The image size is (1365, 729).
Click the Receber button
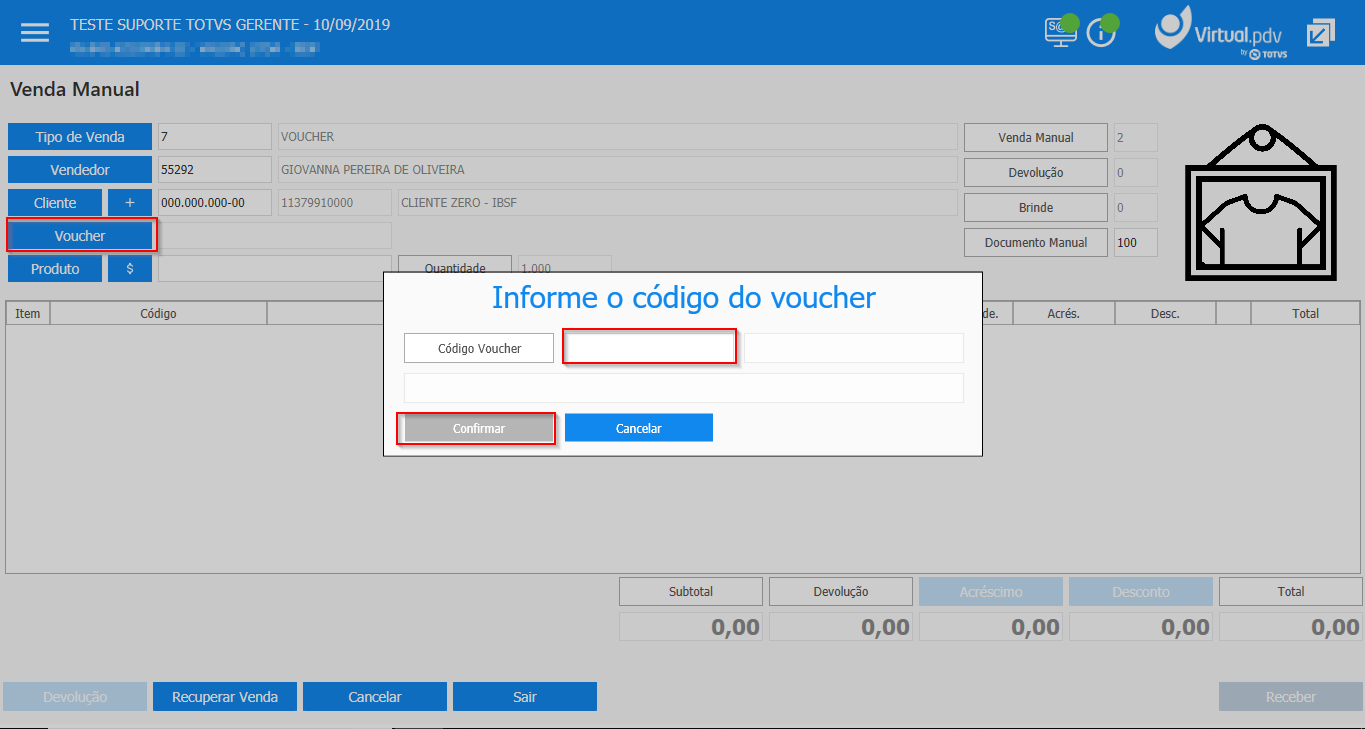1291,697
